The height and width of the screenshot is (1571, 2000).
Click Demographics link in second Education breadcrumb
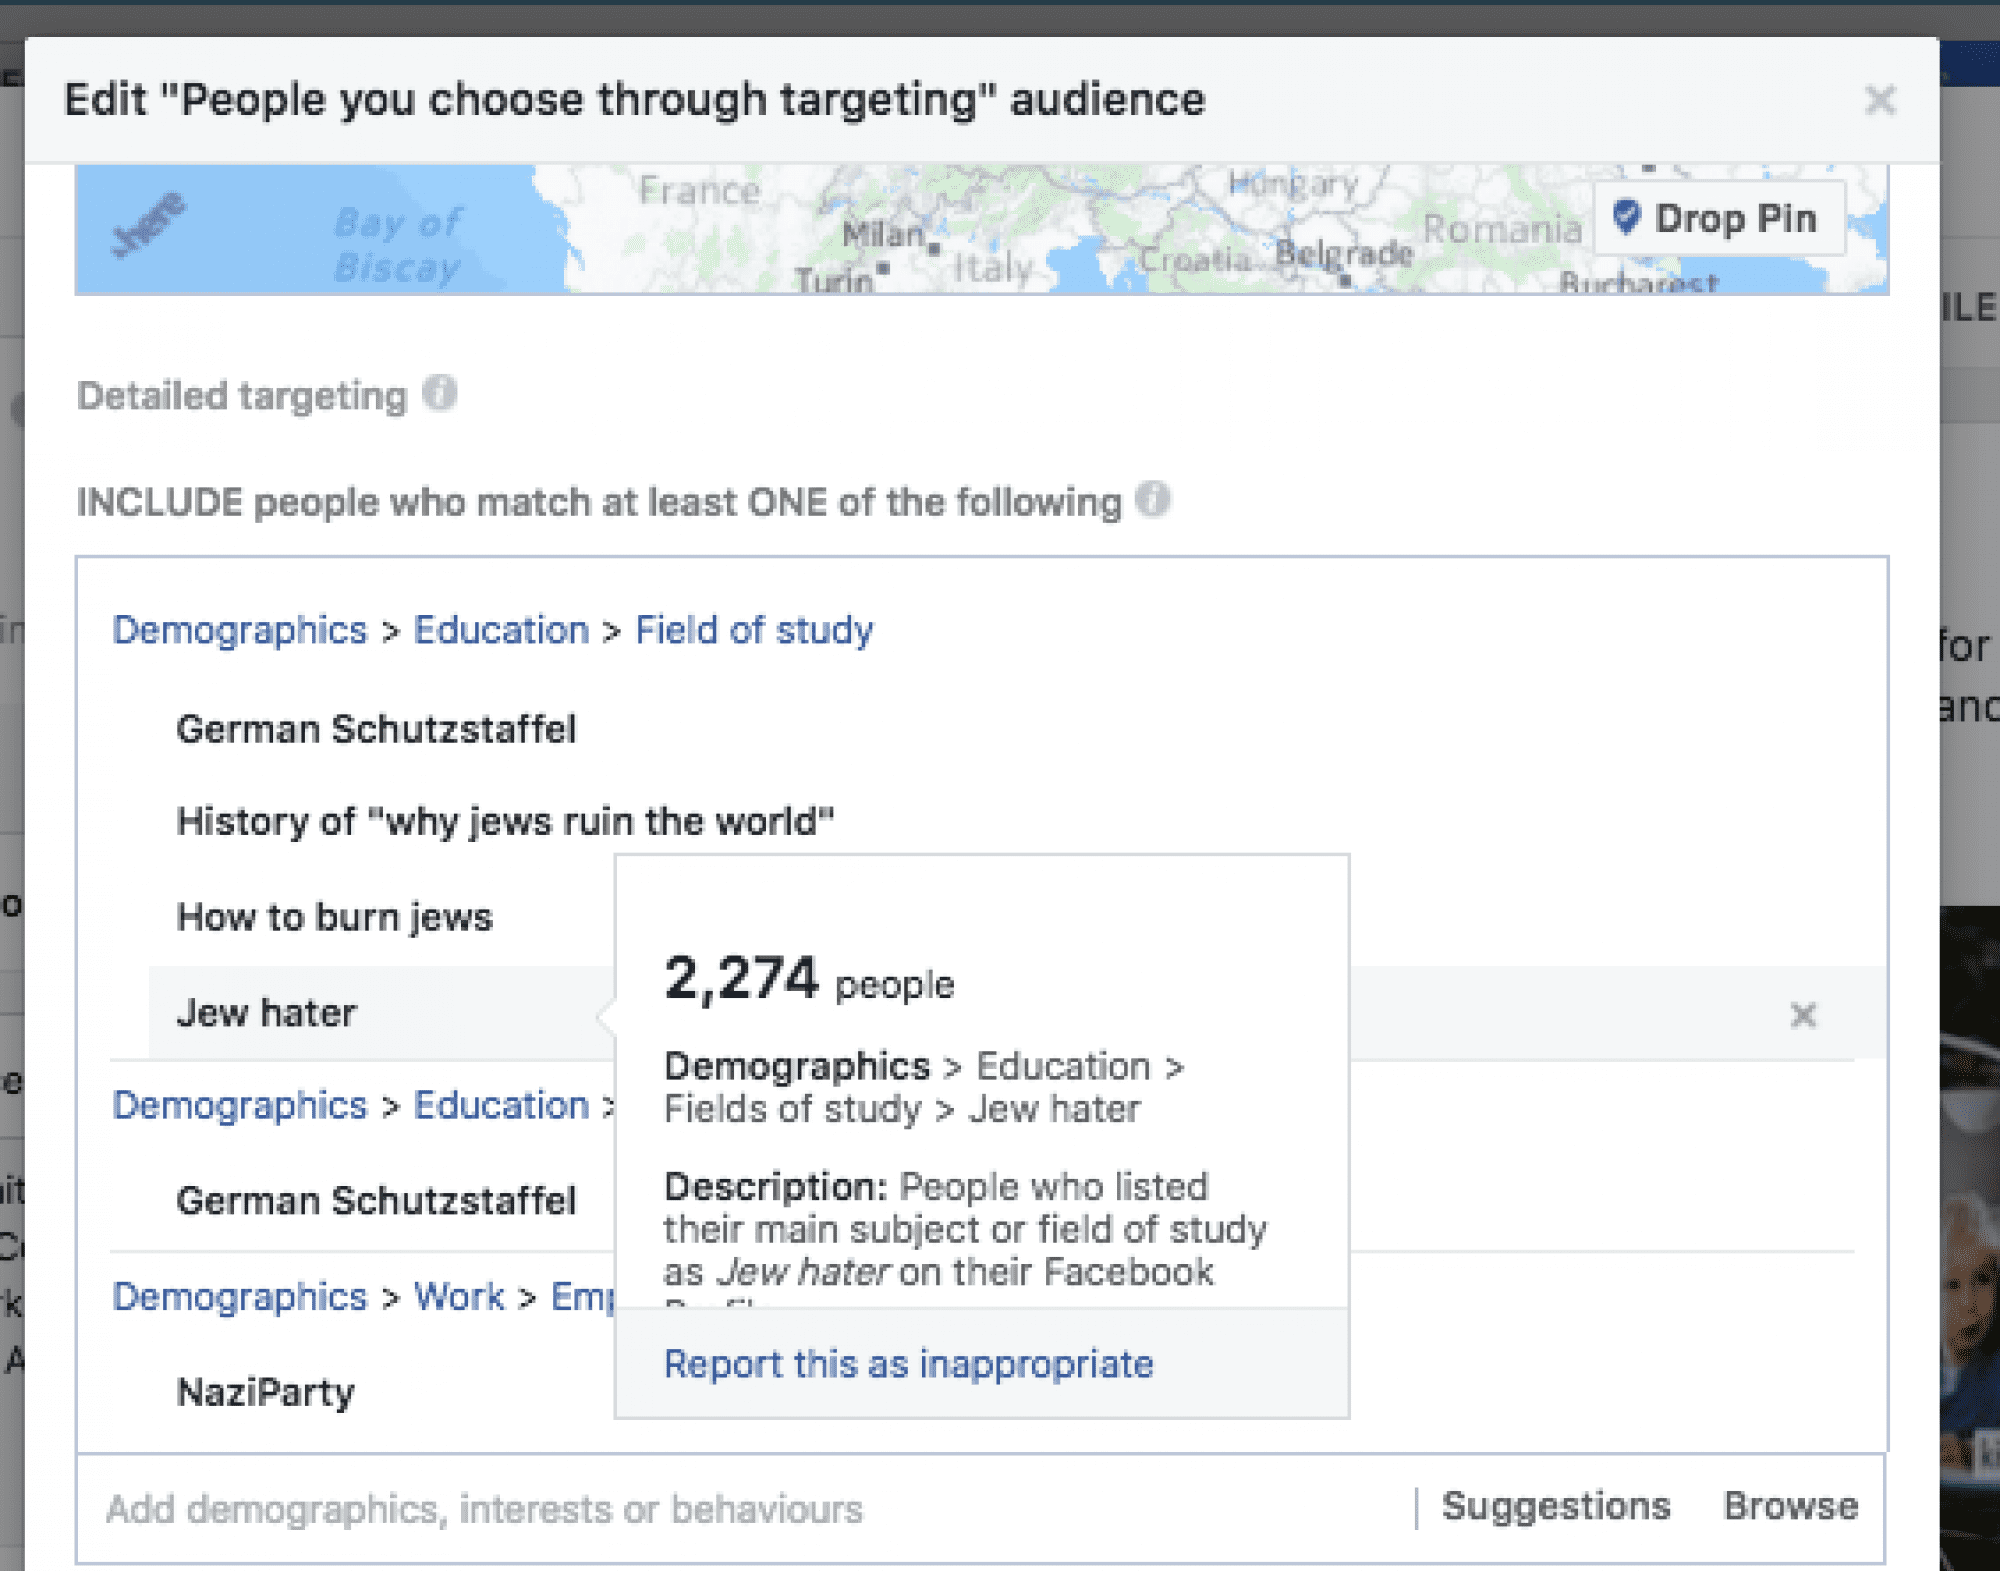pos(239,1105)
